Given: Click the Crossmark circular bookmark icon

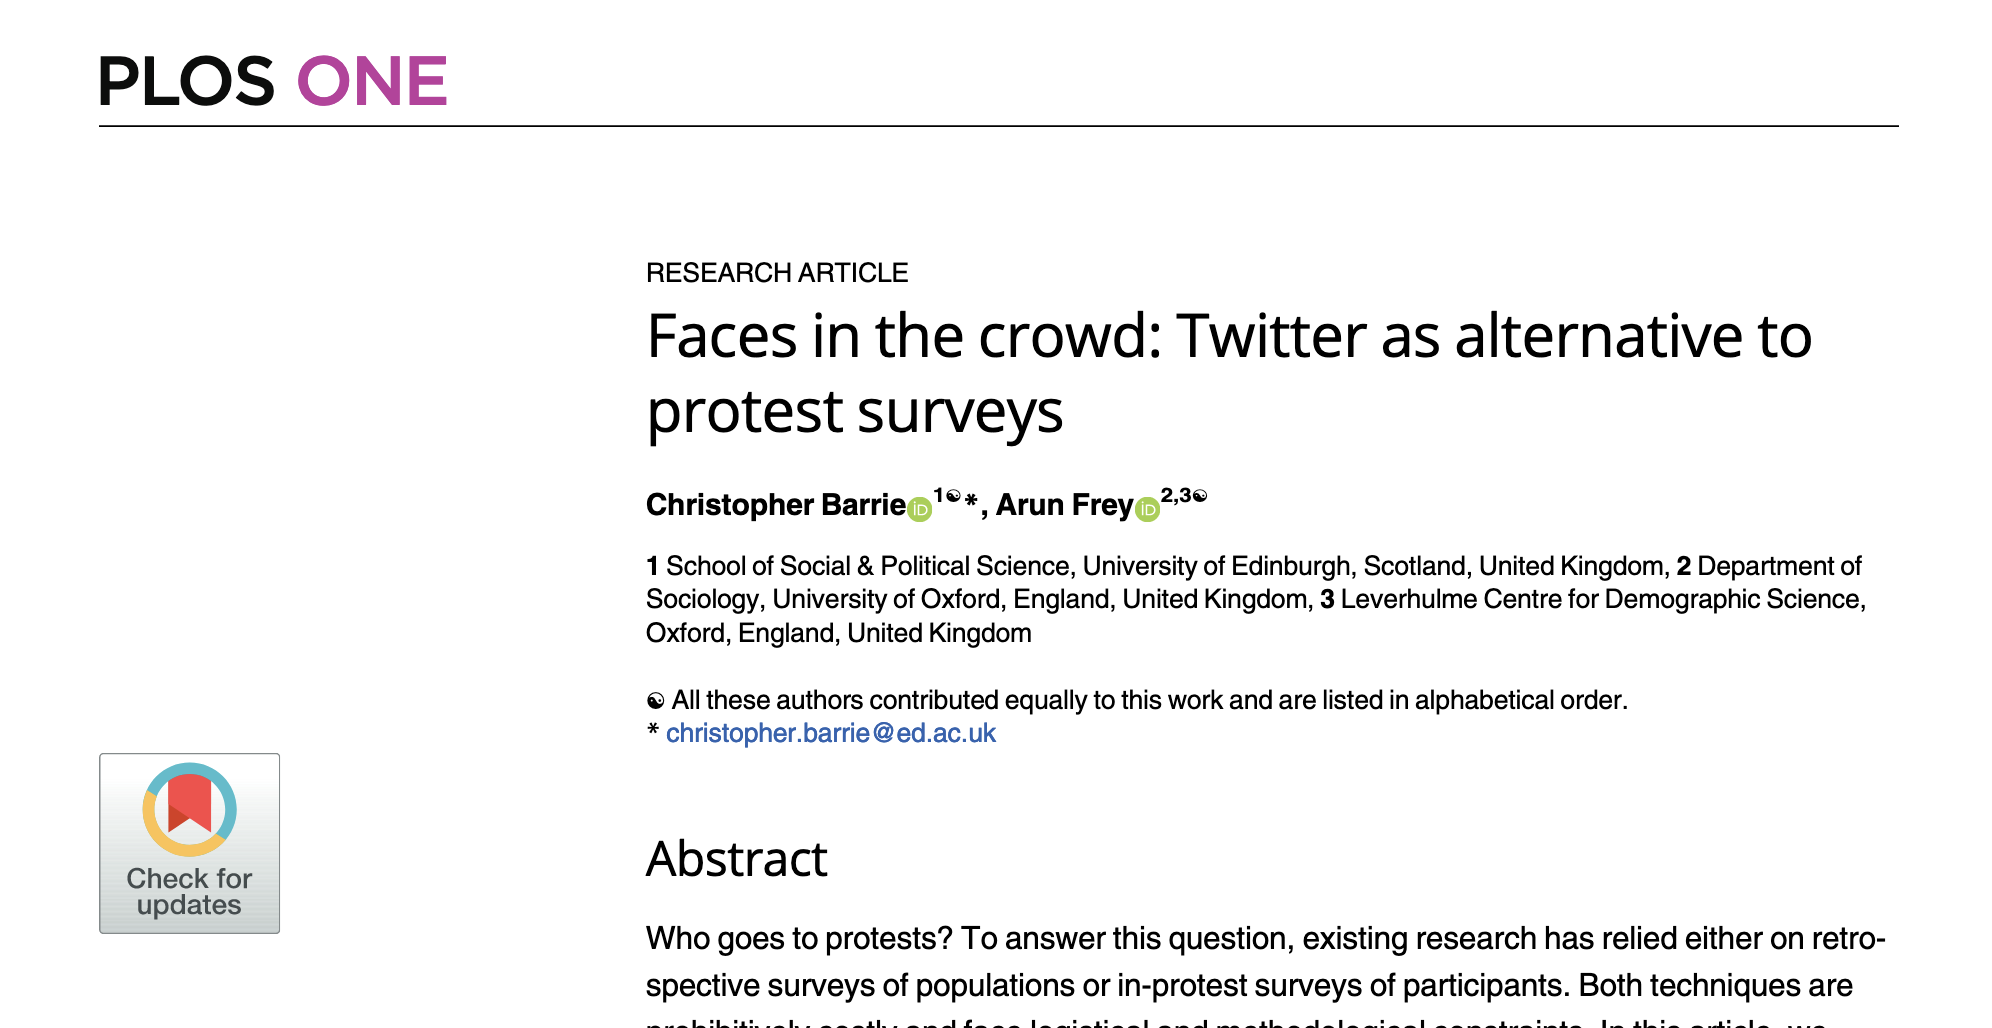Looking at the screenshot, I should click(x=189, y=808).
